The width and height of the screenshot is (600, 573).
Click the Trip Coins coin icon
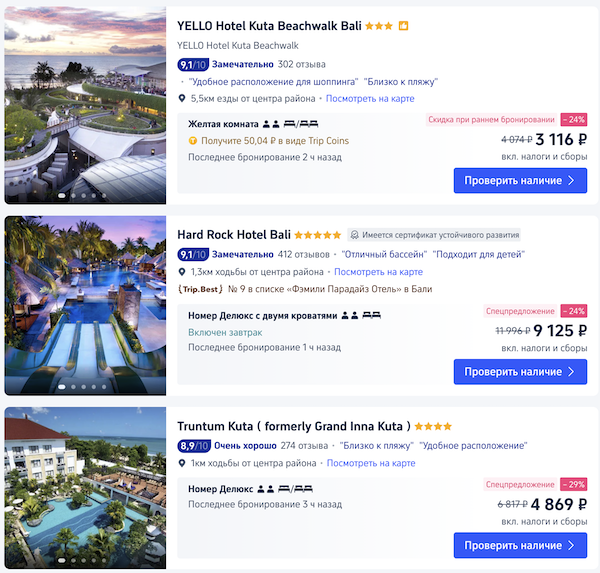click(x=193, y=141)
